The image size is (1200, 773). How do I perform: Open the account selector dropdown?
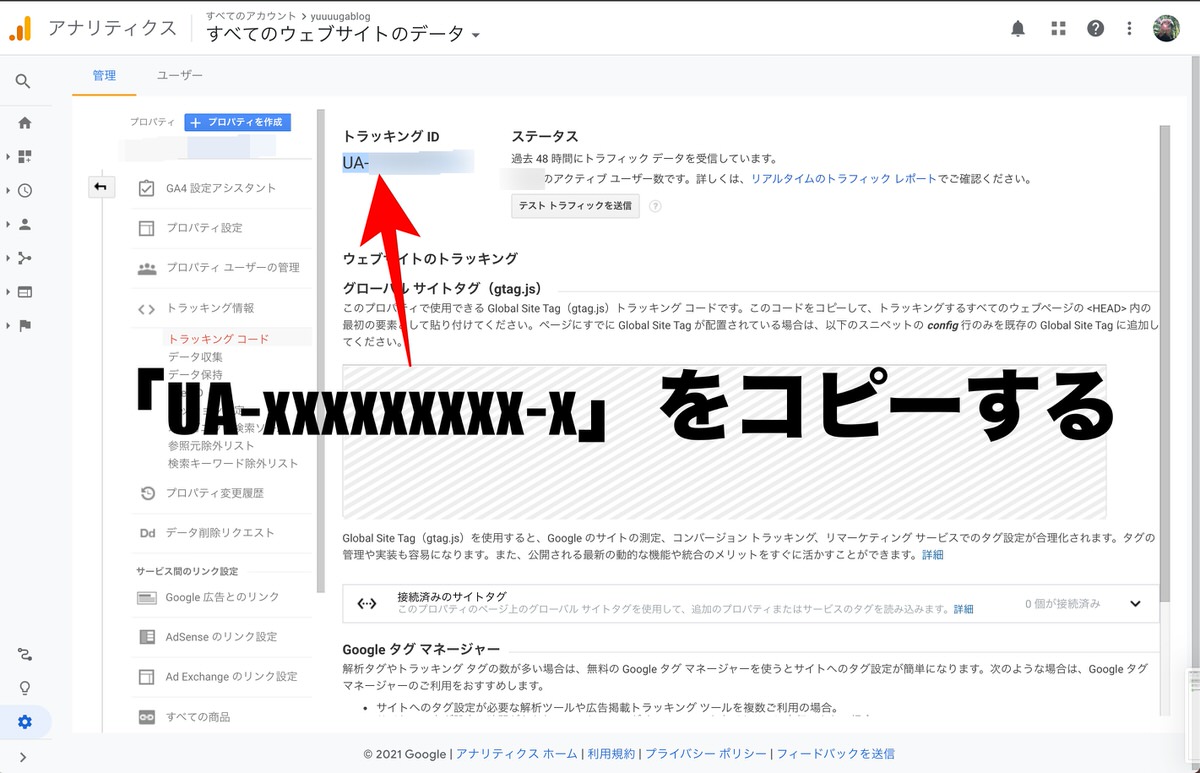(x=343, y=34)
